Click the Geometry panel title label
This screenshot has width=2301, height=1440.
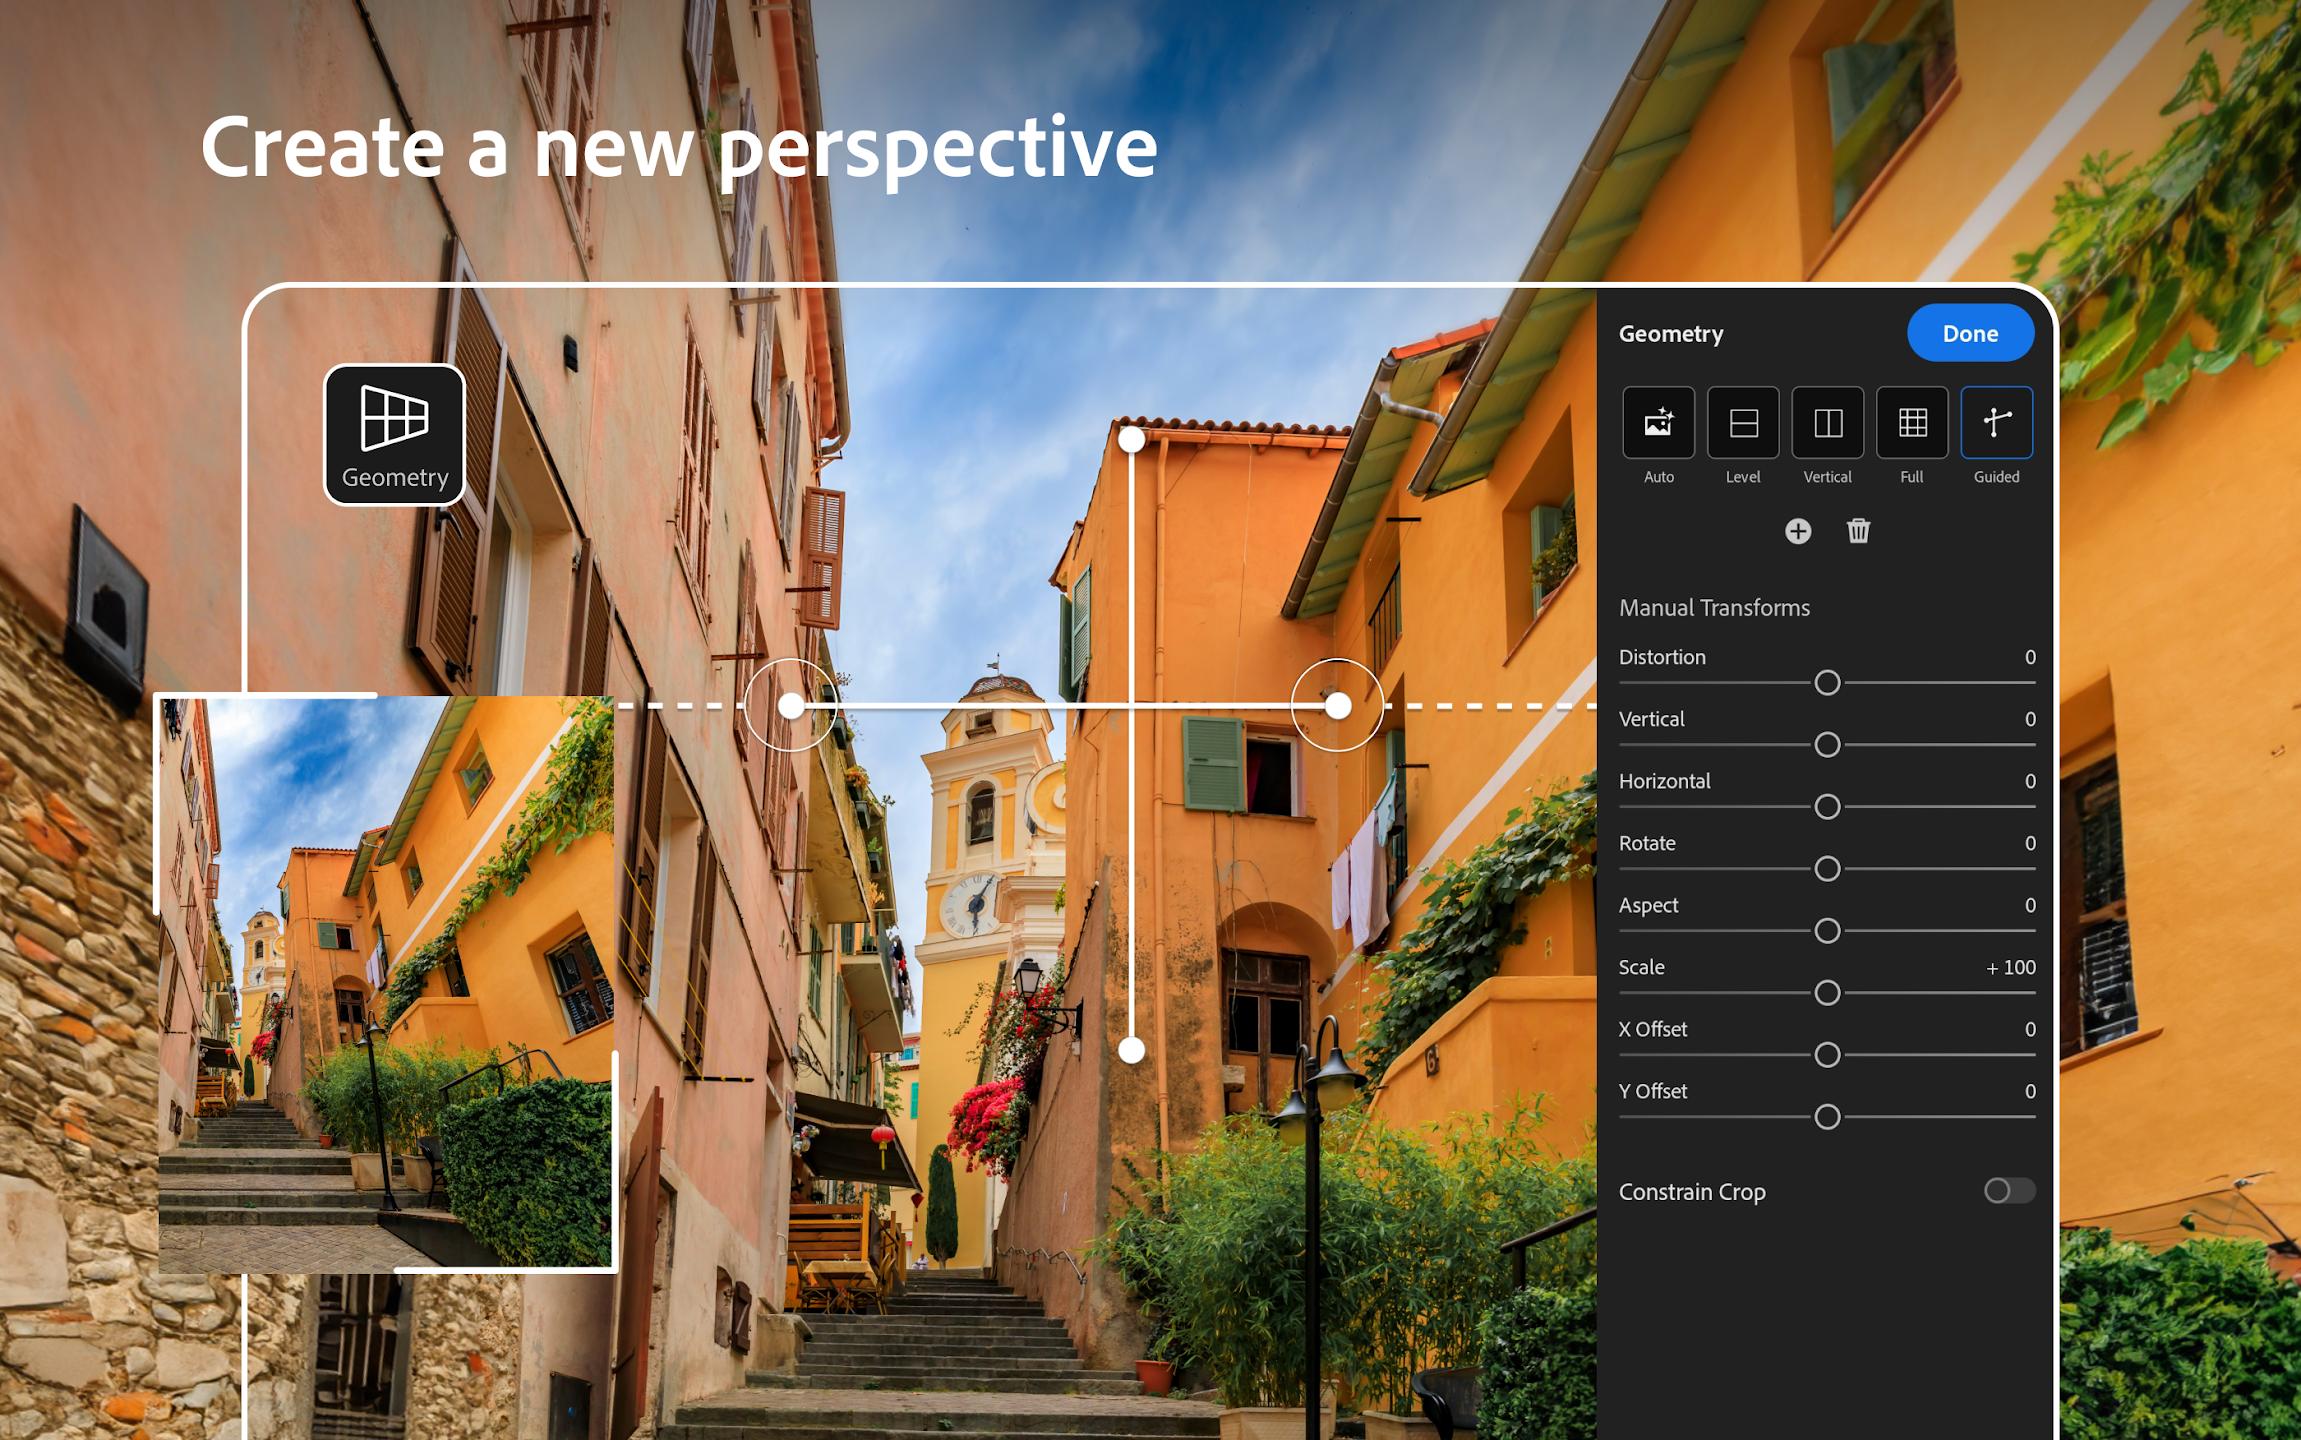click(1672, 332)
